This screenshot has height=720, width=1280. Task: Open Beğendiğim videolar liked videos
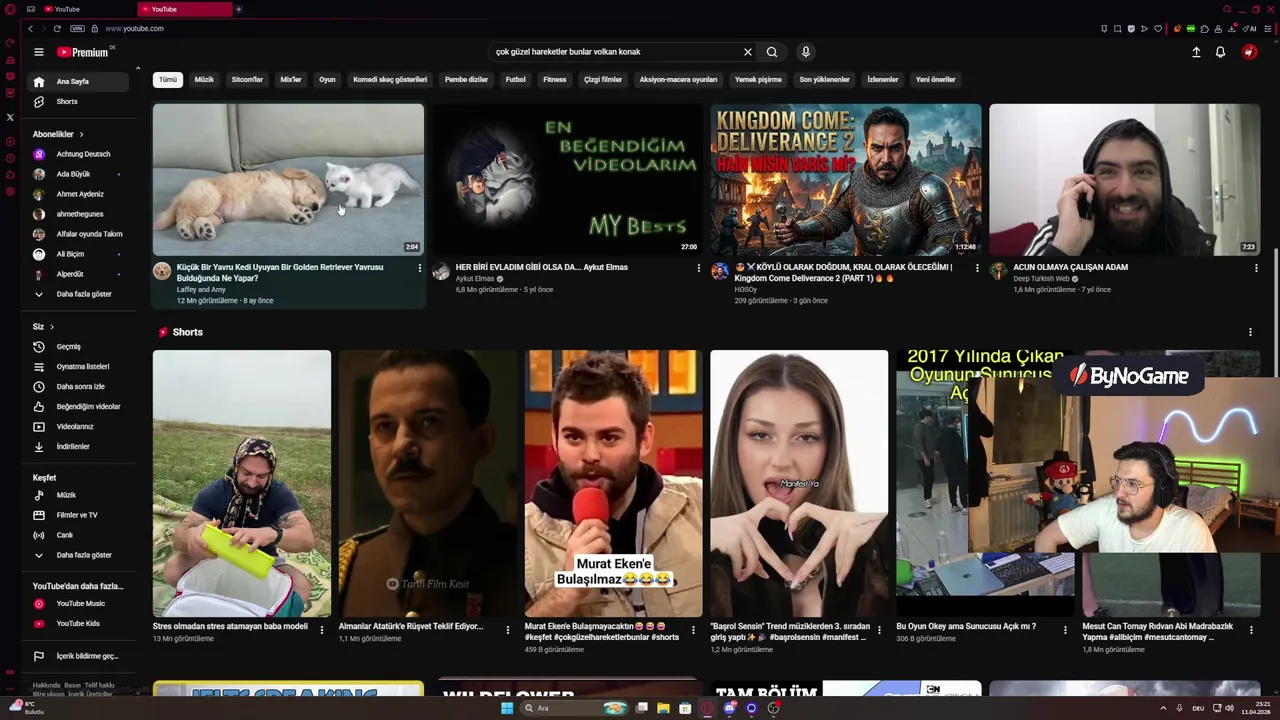point(80,406)
